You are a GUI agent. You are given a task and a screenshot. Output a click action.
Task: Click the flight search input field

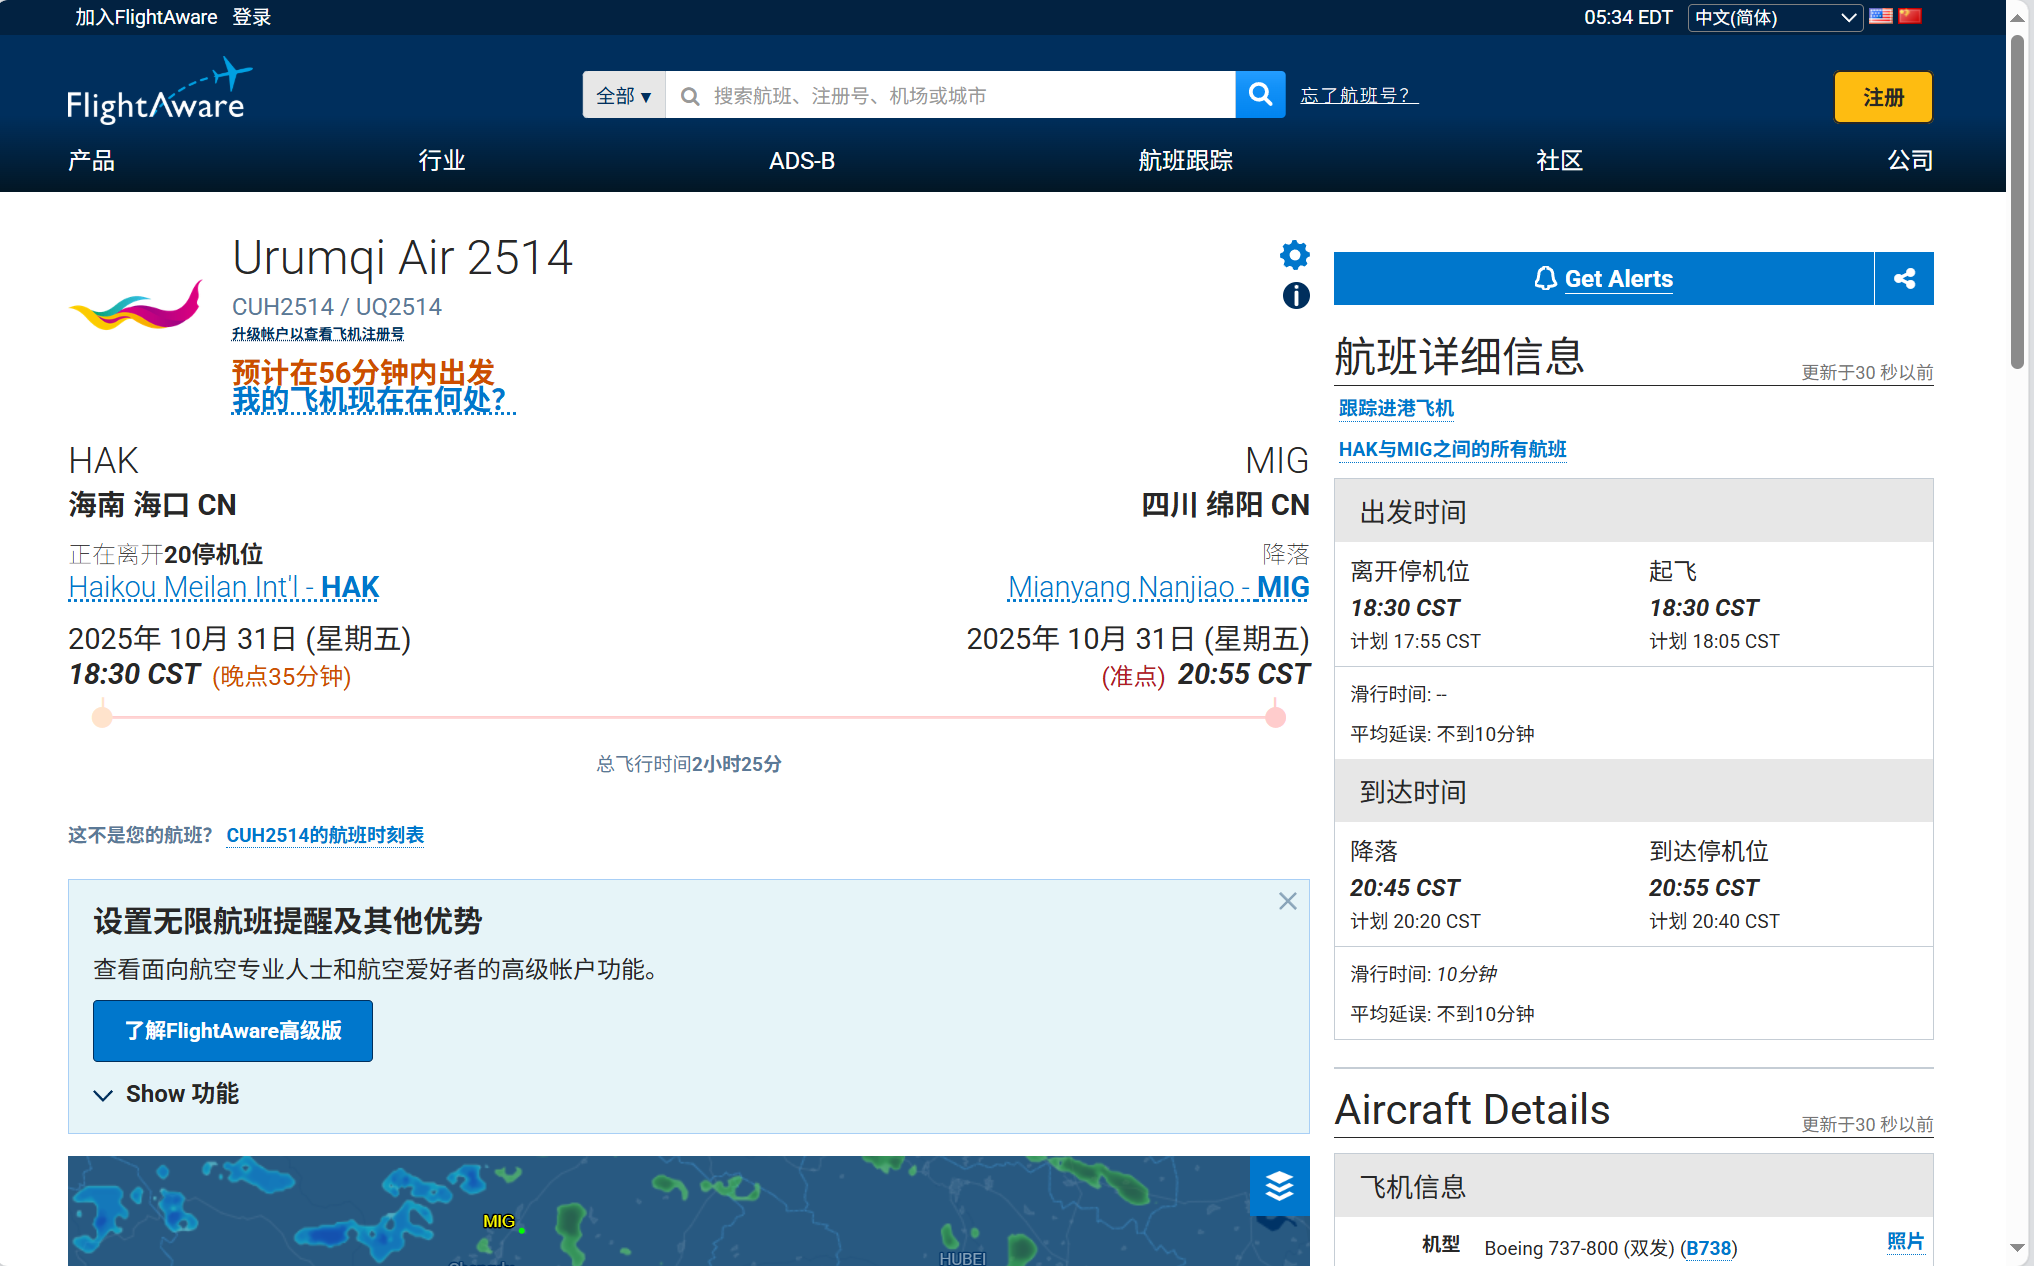(x=950, y=95)
